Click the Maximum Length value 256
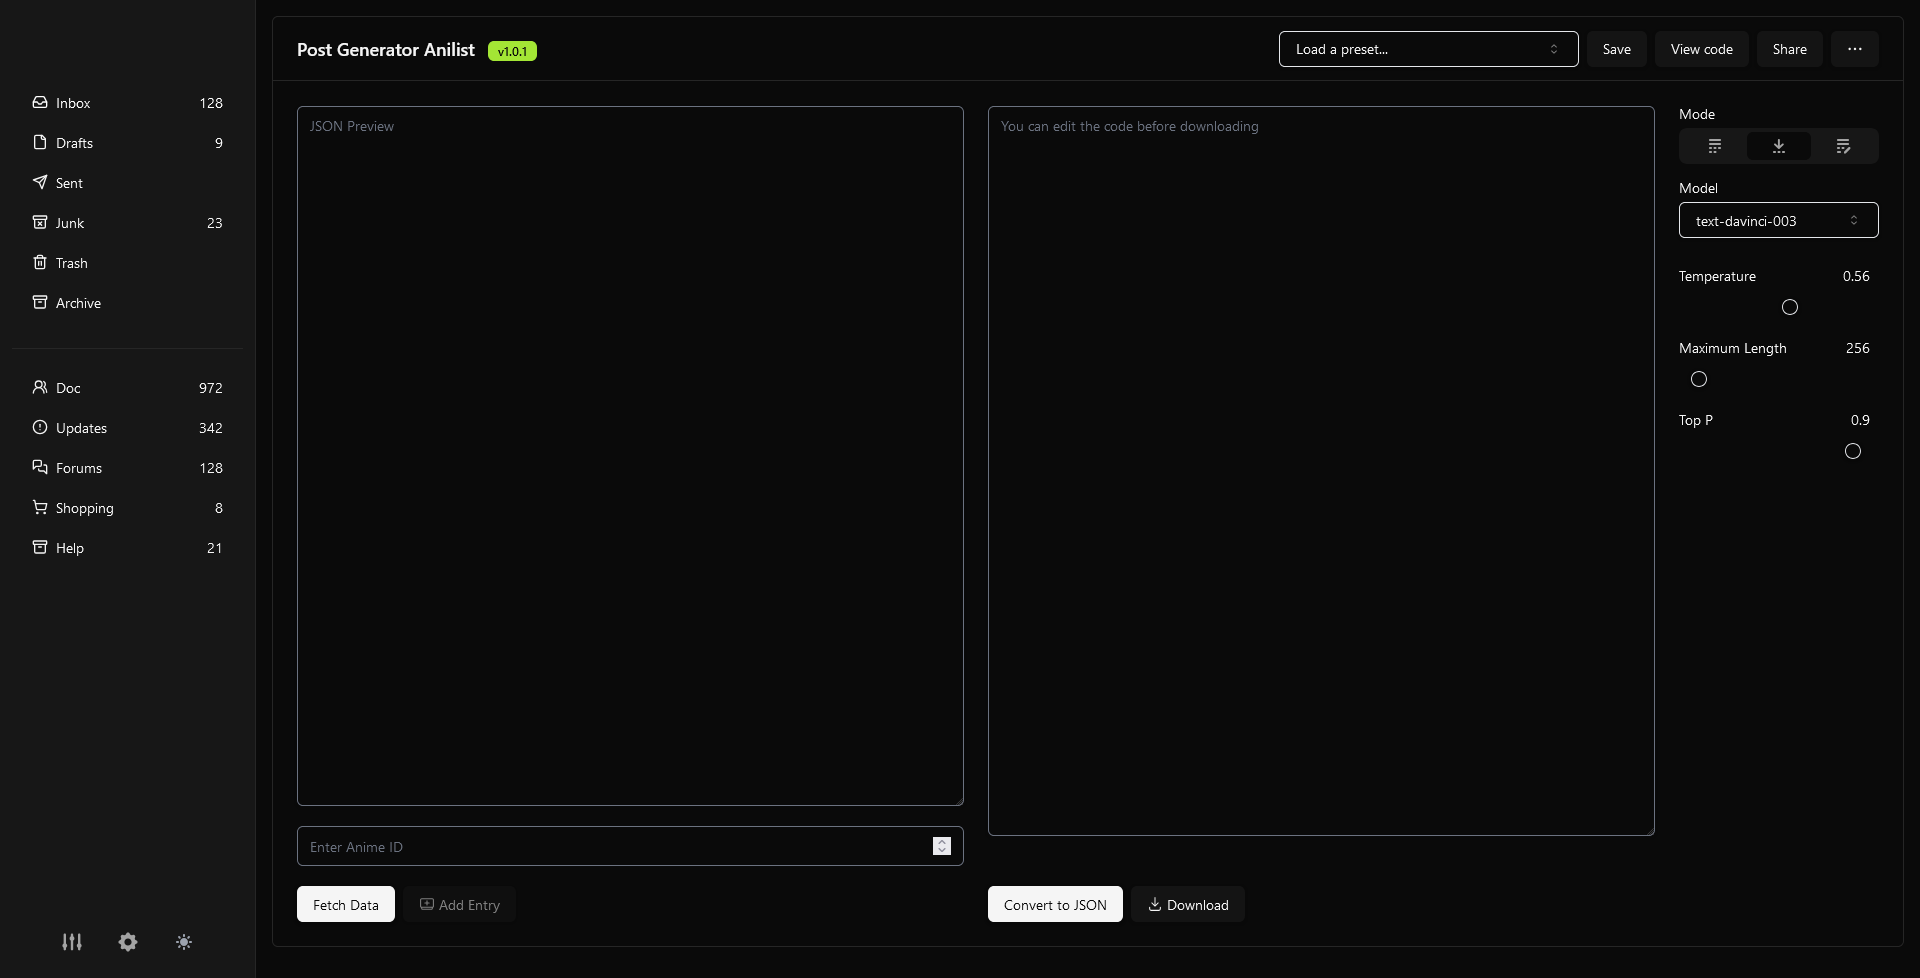Image resolution: width=1920 pixels, height=978 pixels. click(1858, 348)
